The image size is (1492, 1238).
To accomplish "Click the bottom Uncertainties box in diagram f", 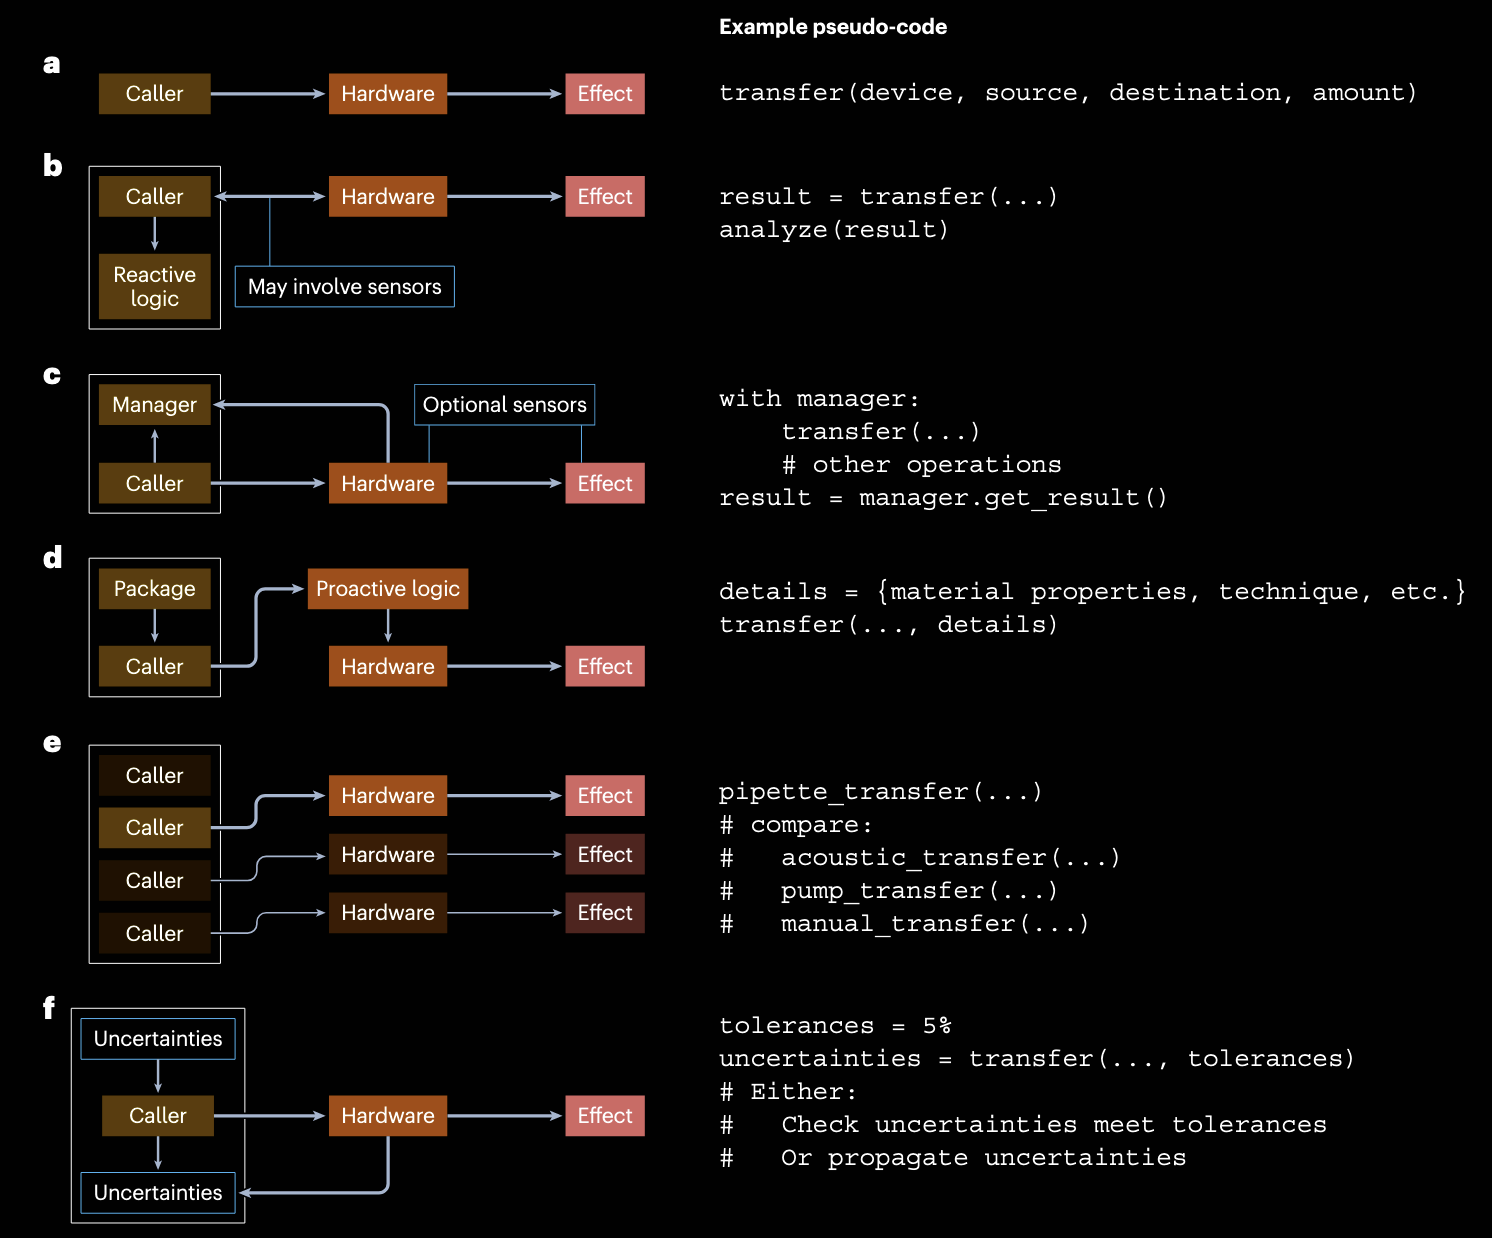I will (x=158, y=1193).
